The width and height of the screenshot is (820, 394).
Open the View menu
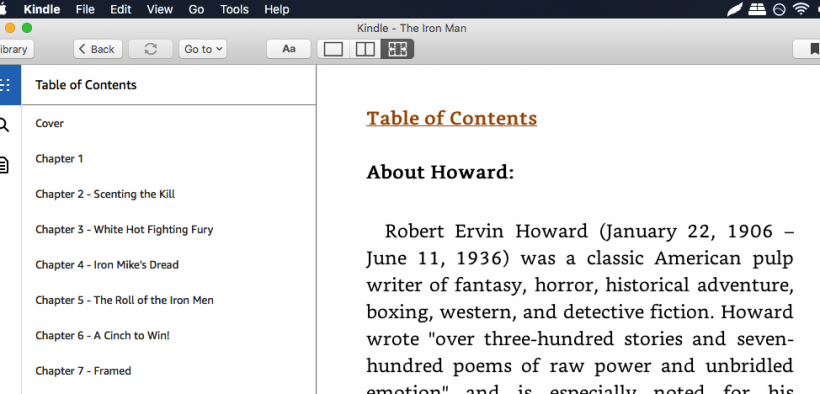tap(160, 9)
